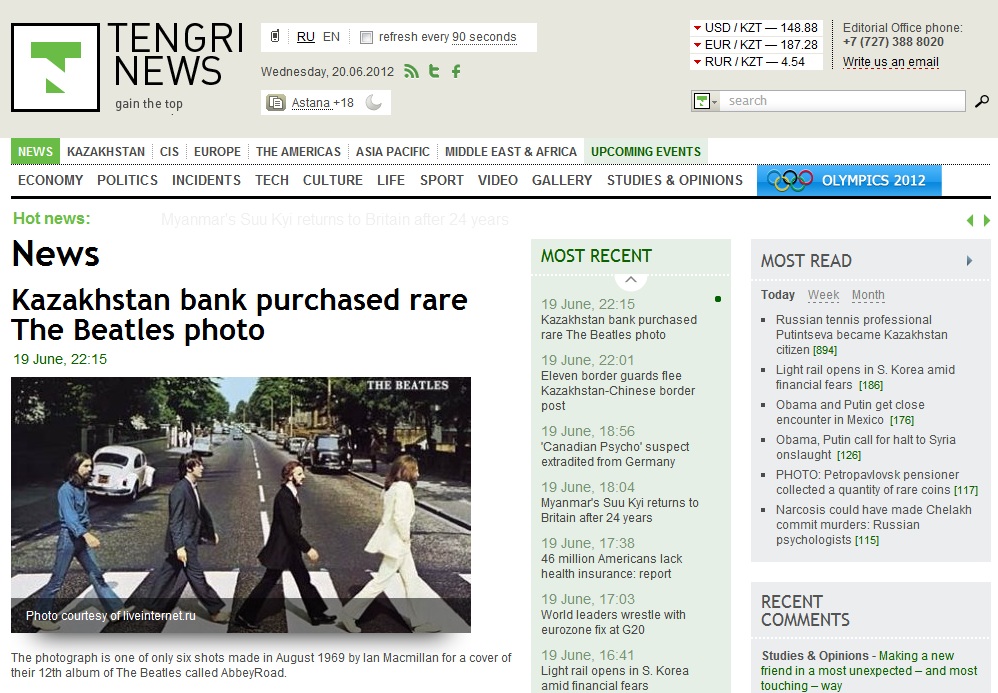Image resolution: width=998 pixels, height=693 pixels.
Task: Click the Most Read arrow icon
Action: point(969,260)
